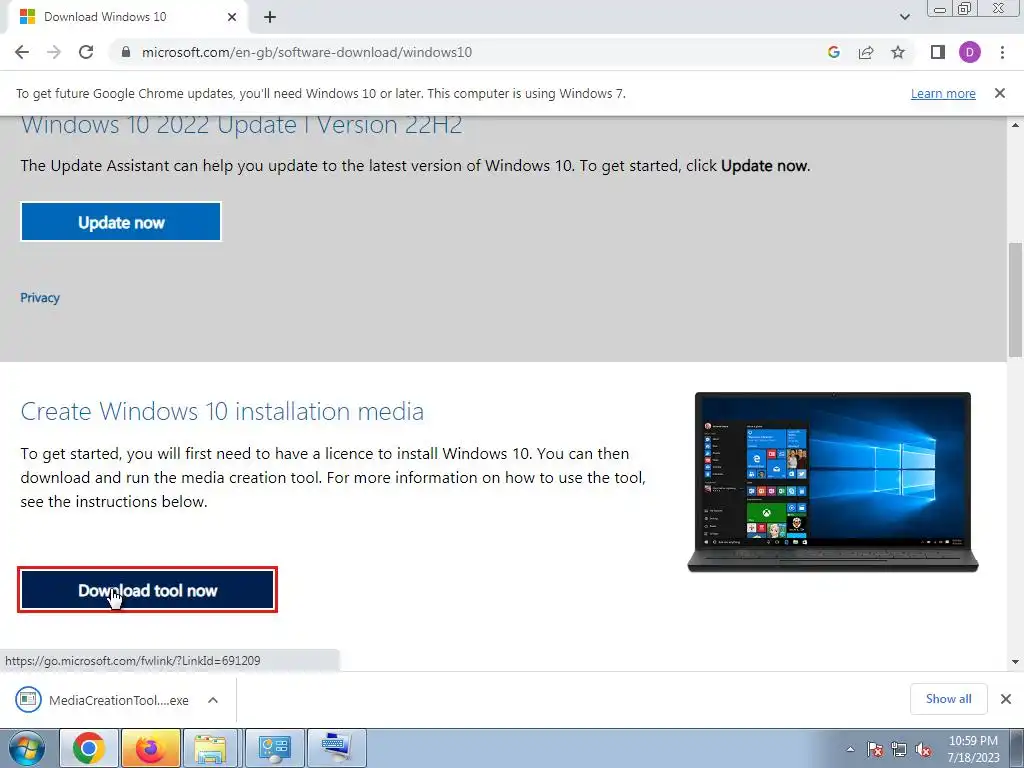
Task: View site information via the padlock icon
Action: pyautogui.click(x=125, y=52)
